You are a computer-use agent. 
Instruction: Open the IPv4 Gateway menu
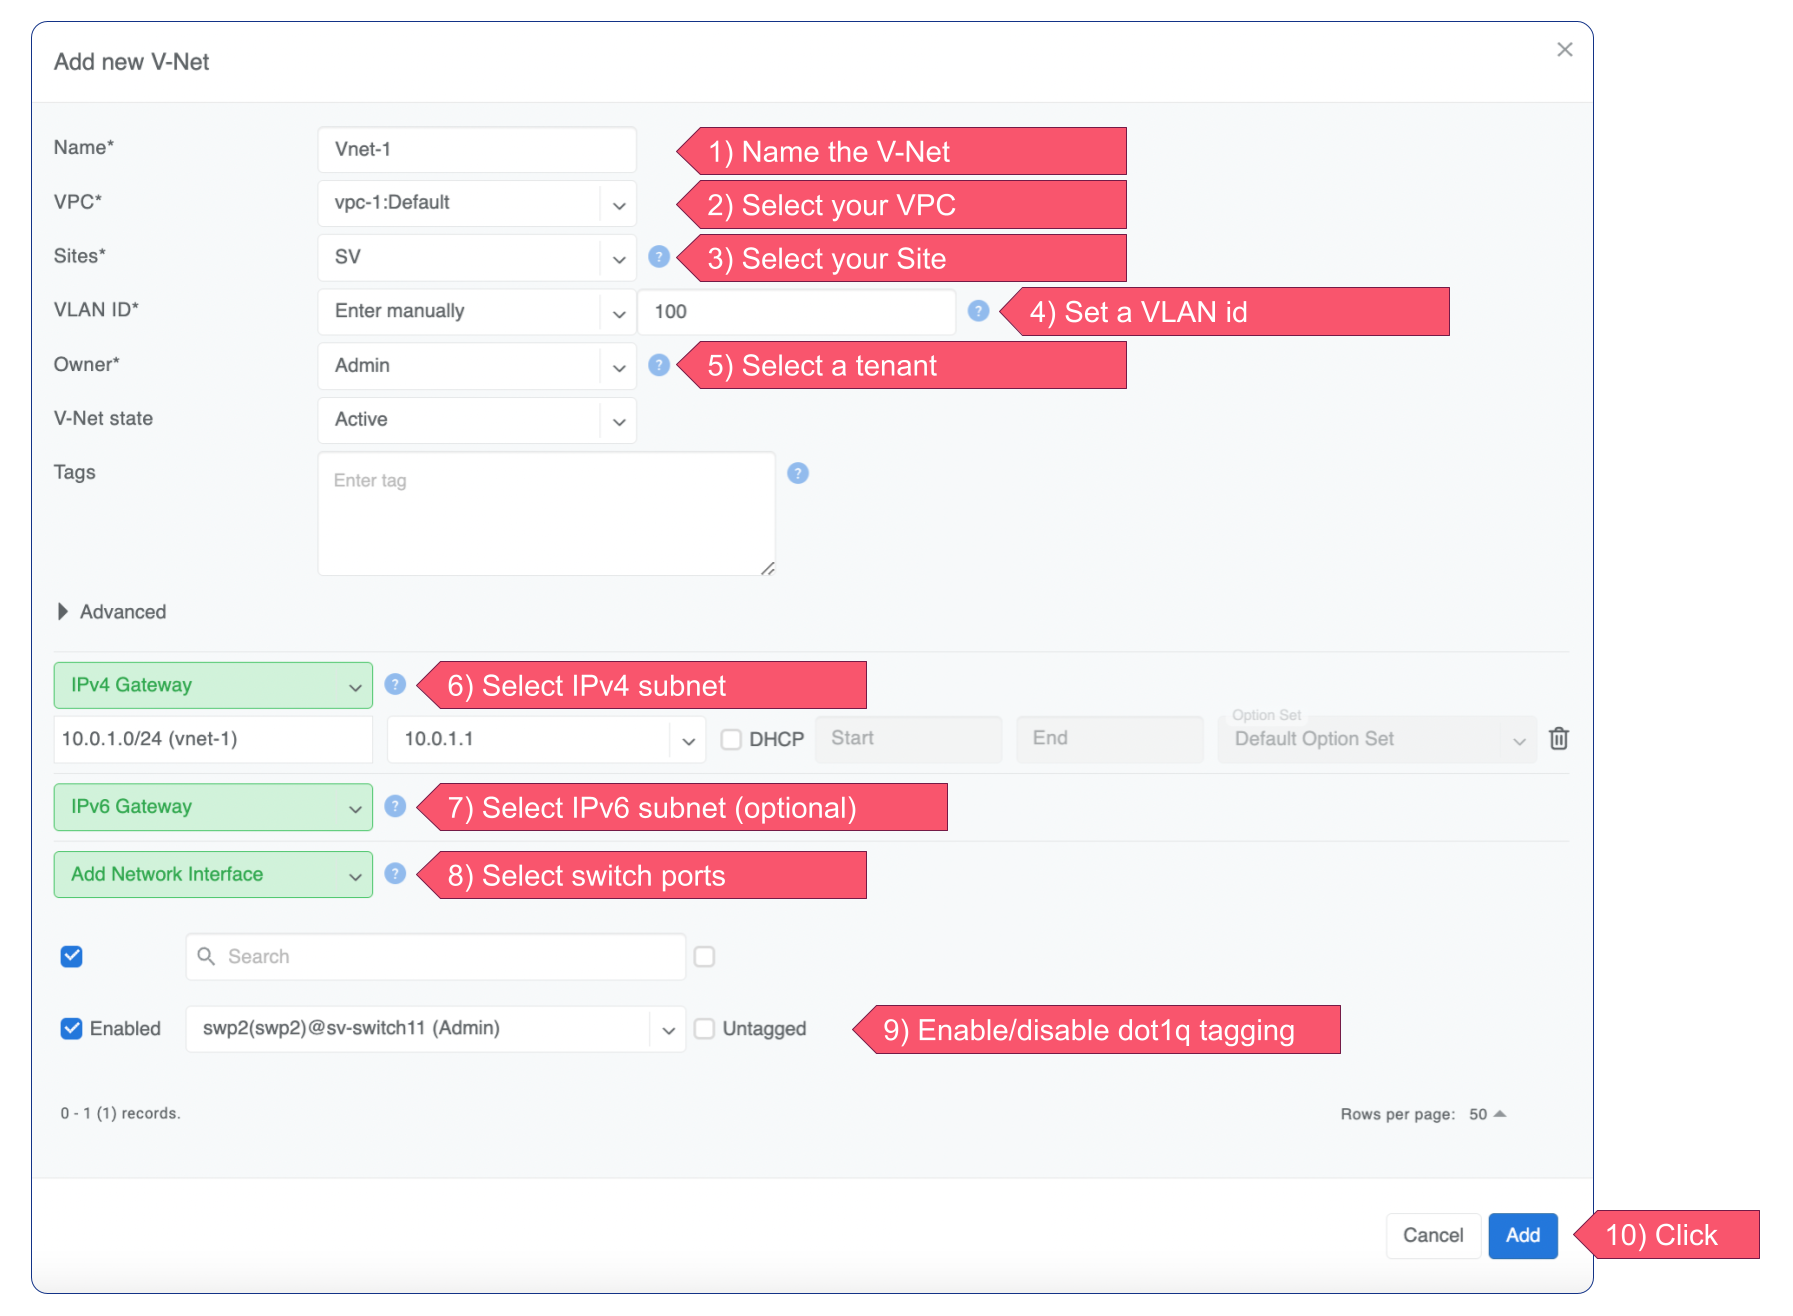[x=213, y=685]
